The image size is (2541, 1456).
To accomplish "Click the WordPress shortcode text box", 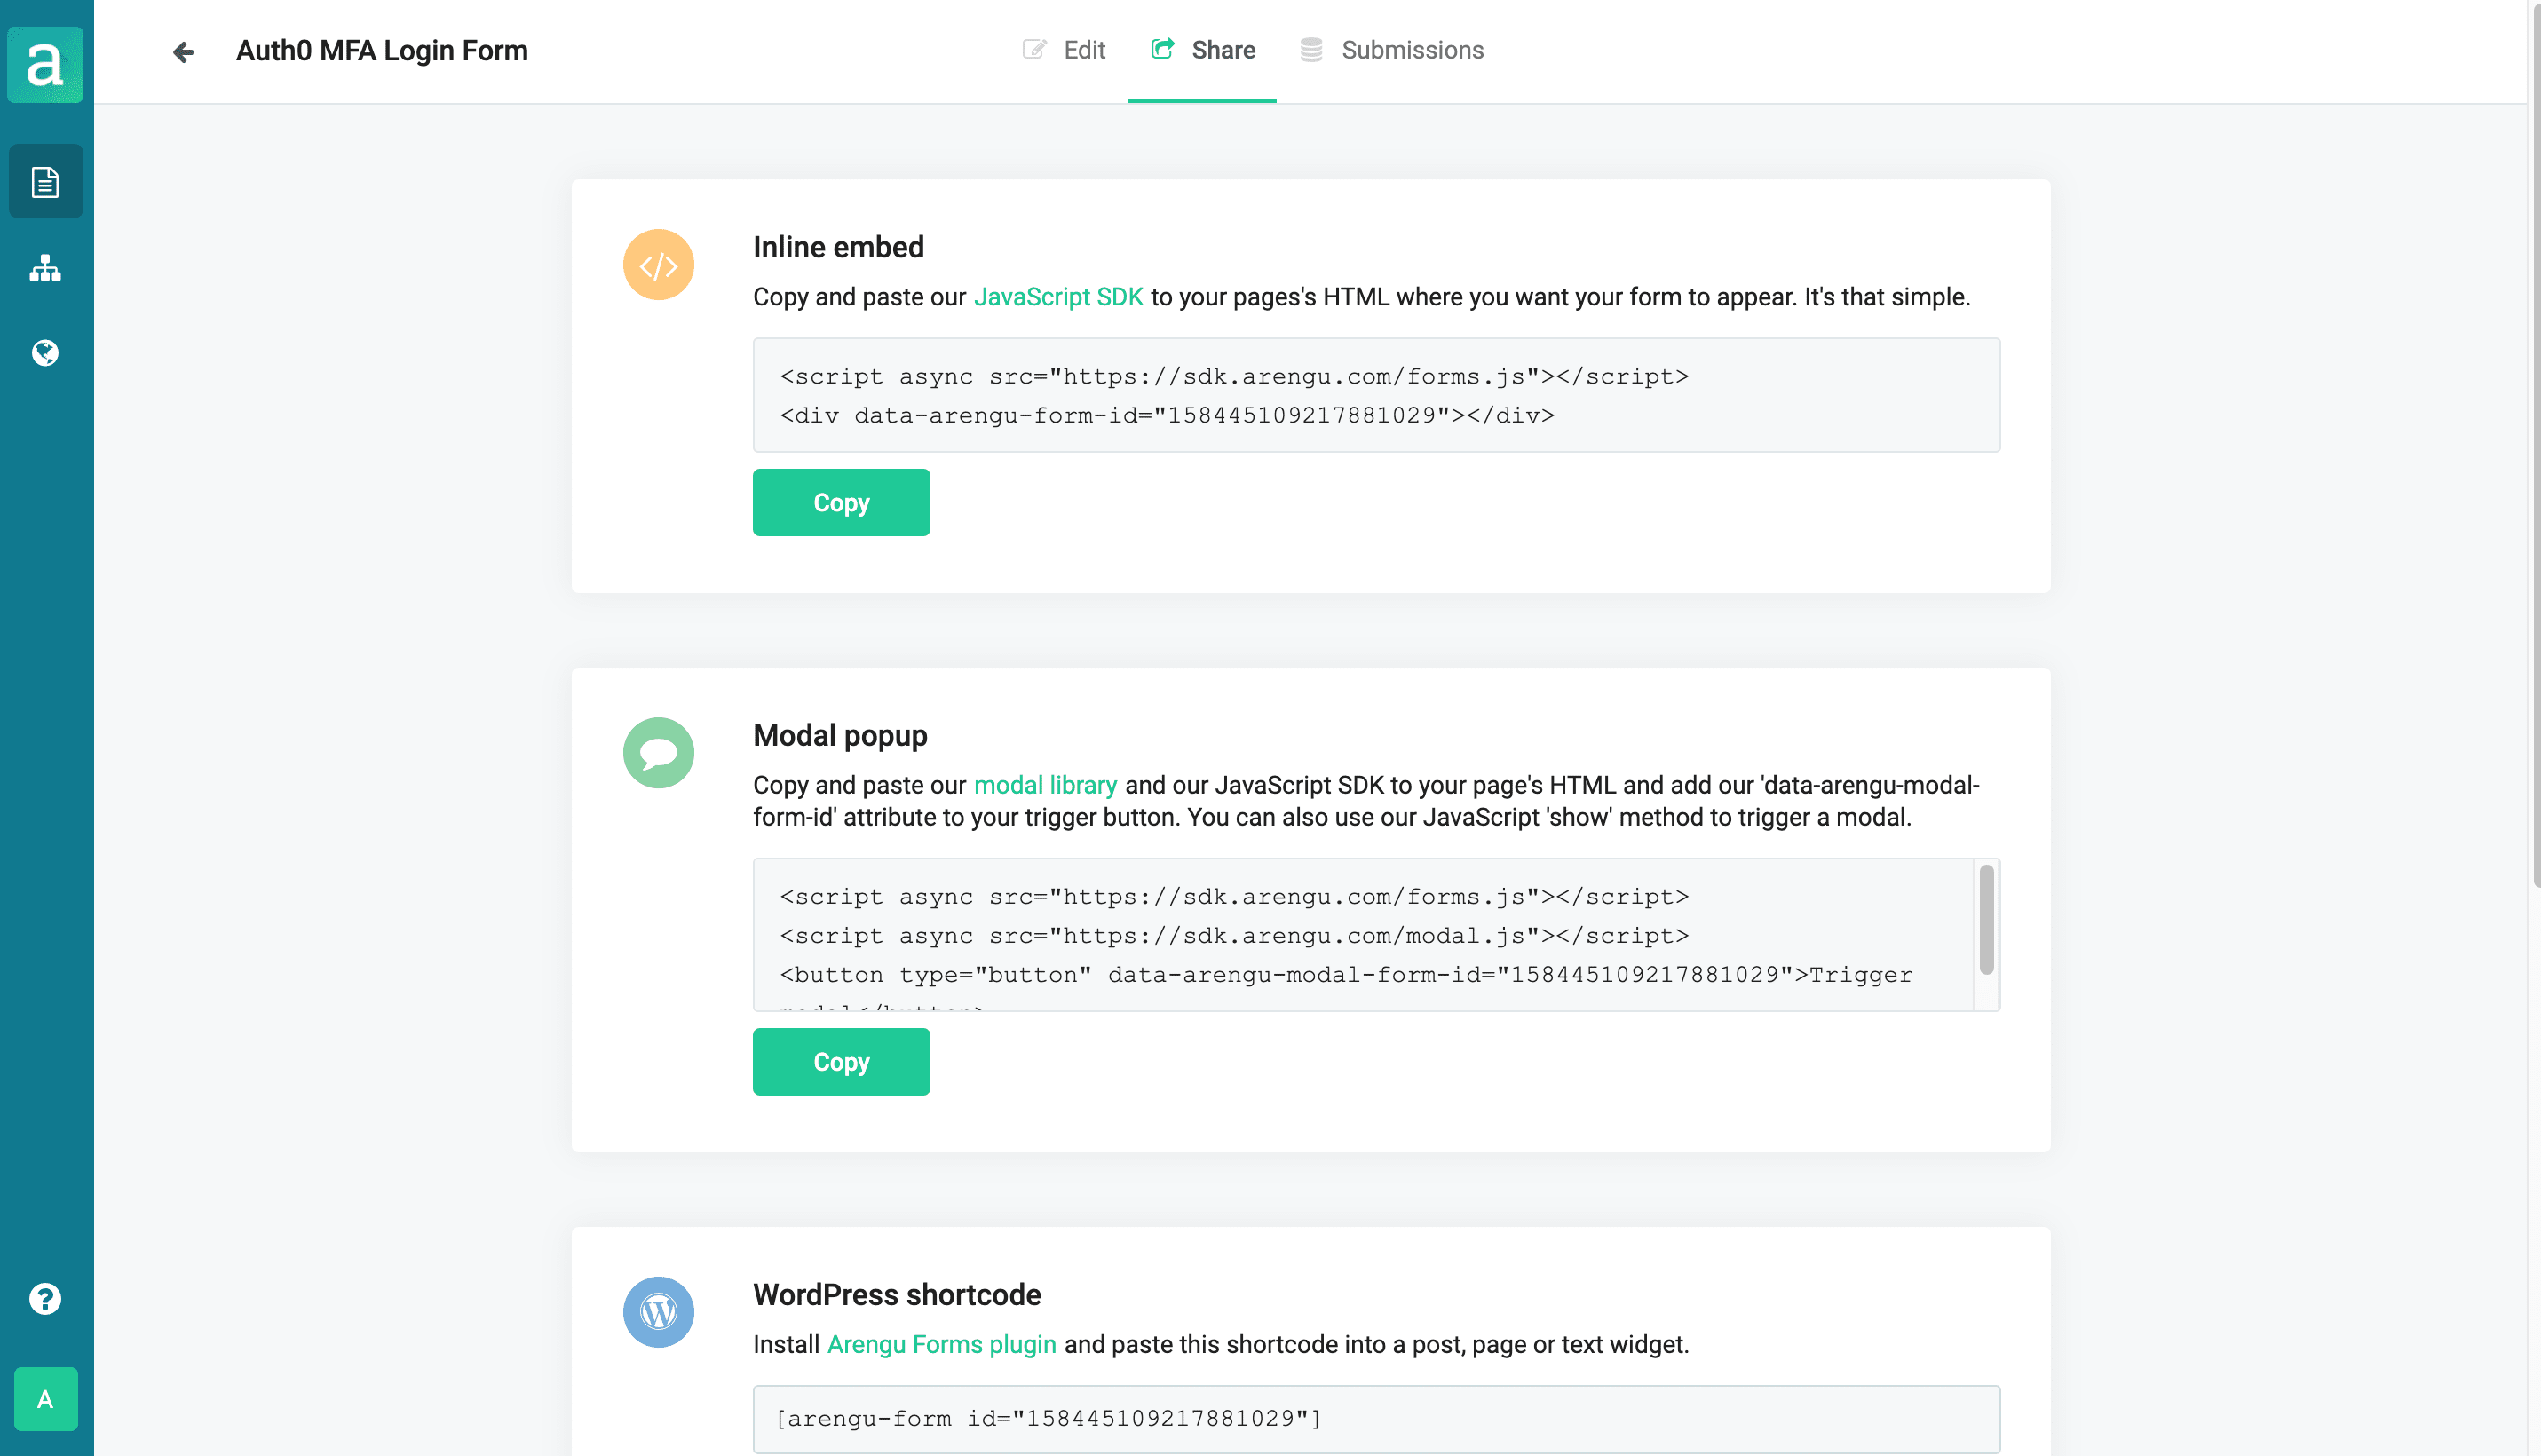I will coord(1376,1418).
